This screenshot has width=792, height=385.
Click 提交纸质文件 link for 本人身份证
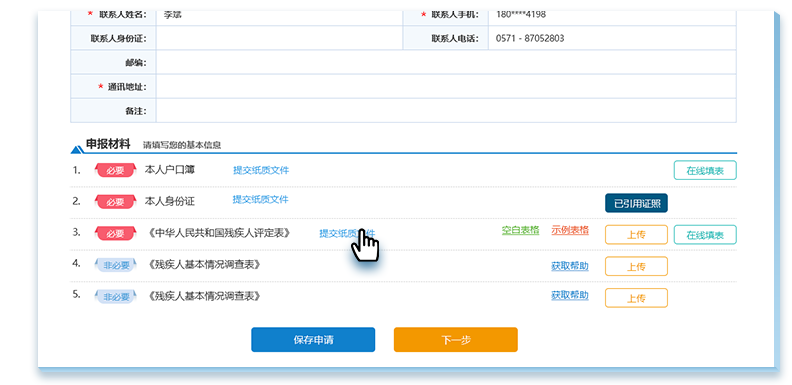[x=261, y=200]
